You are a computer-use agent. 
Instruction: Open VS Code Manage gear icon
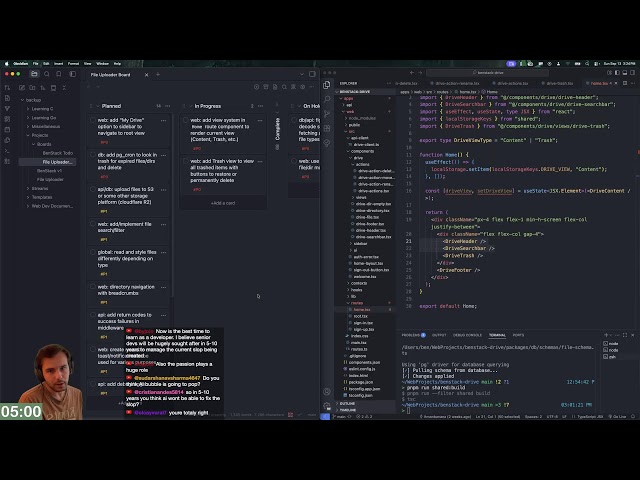click(x=327, y=406)
